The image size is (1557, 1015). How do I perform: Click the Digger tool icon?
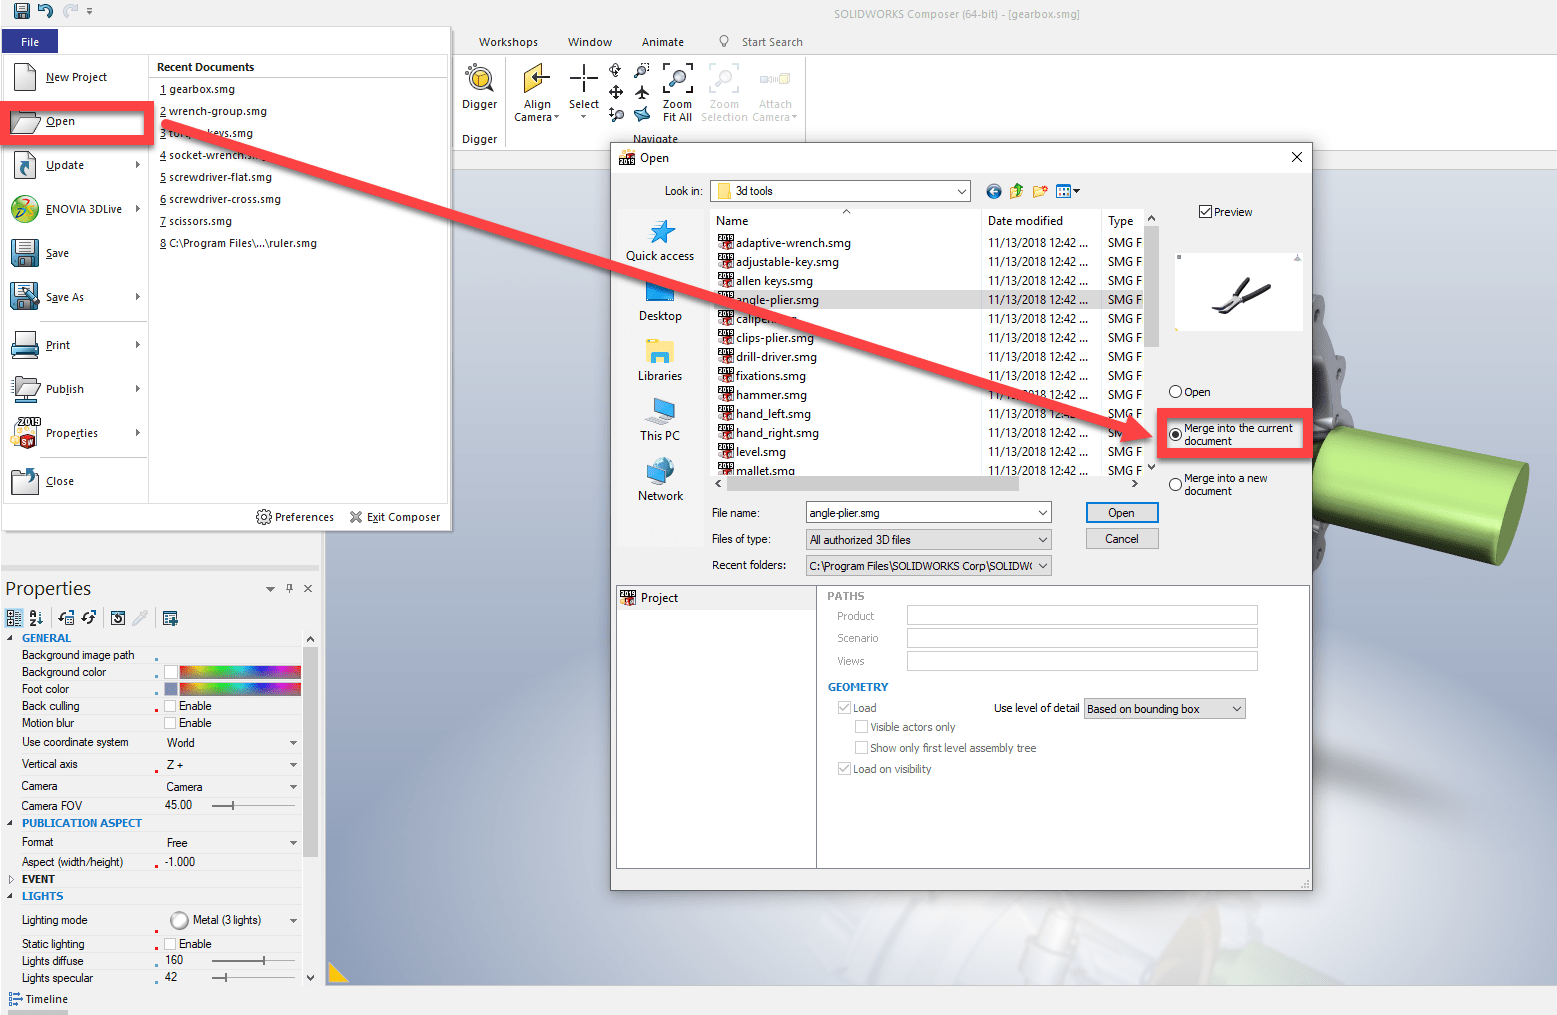pyautogui.click(x=479, y=80)
